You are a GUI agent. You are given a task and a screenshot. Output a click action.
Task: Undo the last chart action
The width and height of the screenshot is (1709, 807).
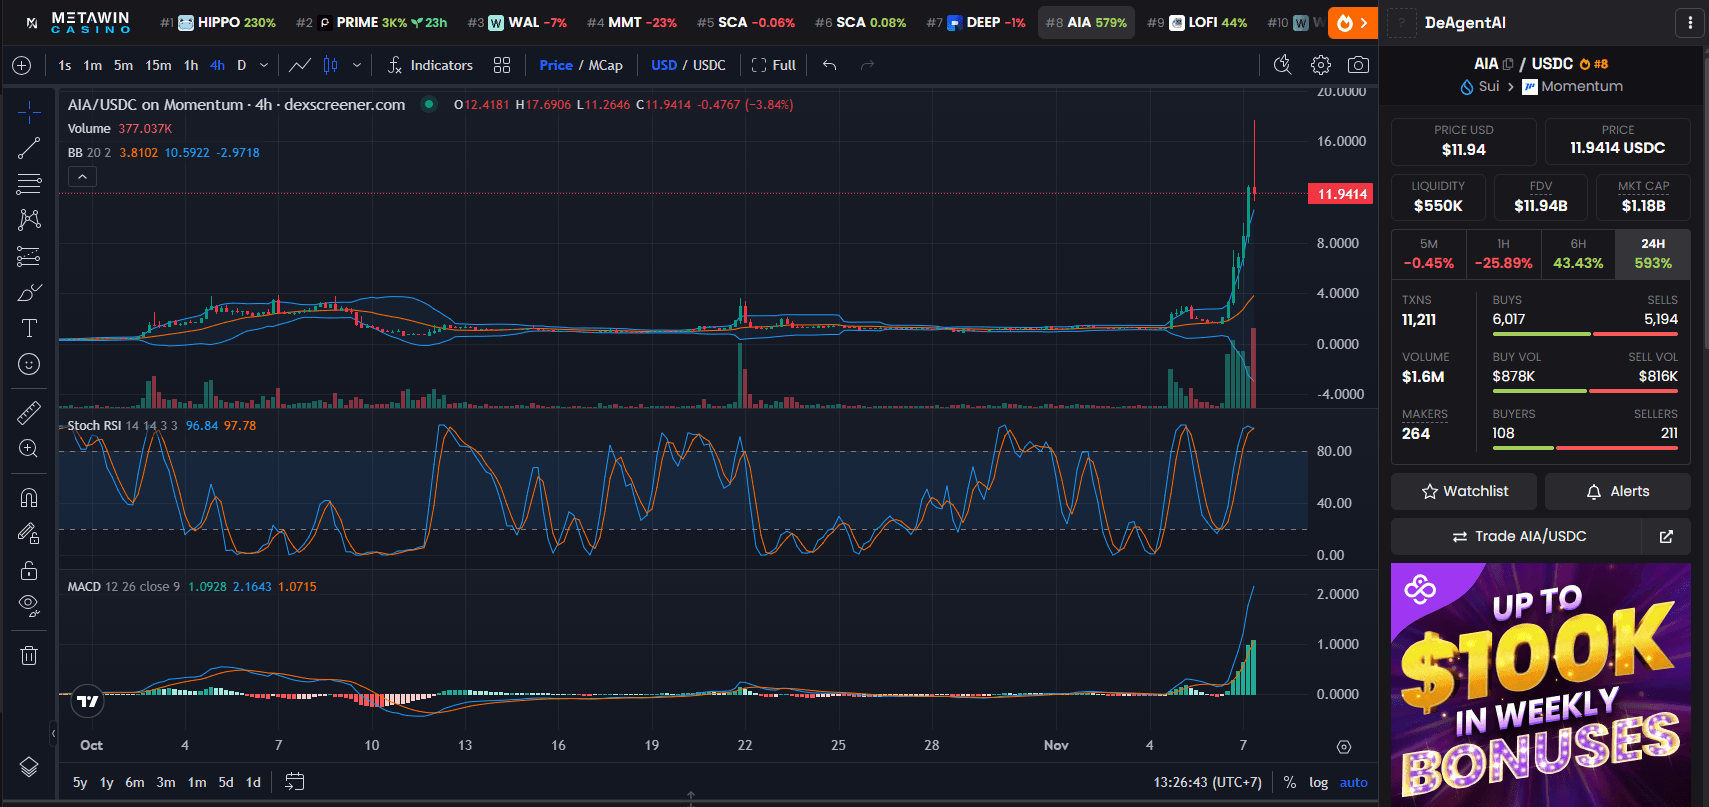pyautogui.click(x=829, y=65)
